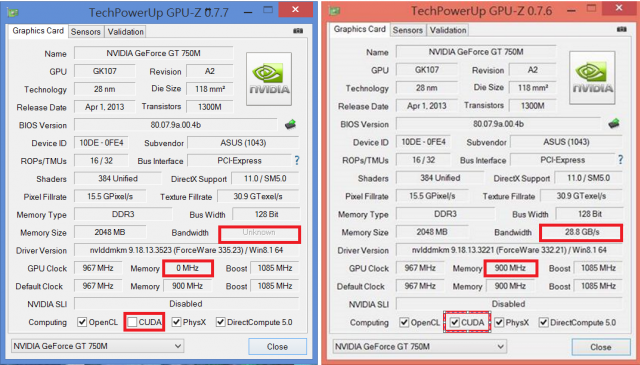Click BIOS save chip icon in GPU-Z 0.7.6
This screenshot has height=365, width=640.
pos(613,123)
